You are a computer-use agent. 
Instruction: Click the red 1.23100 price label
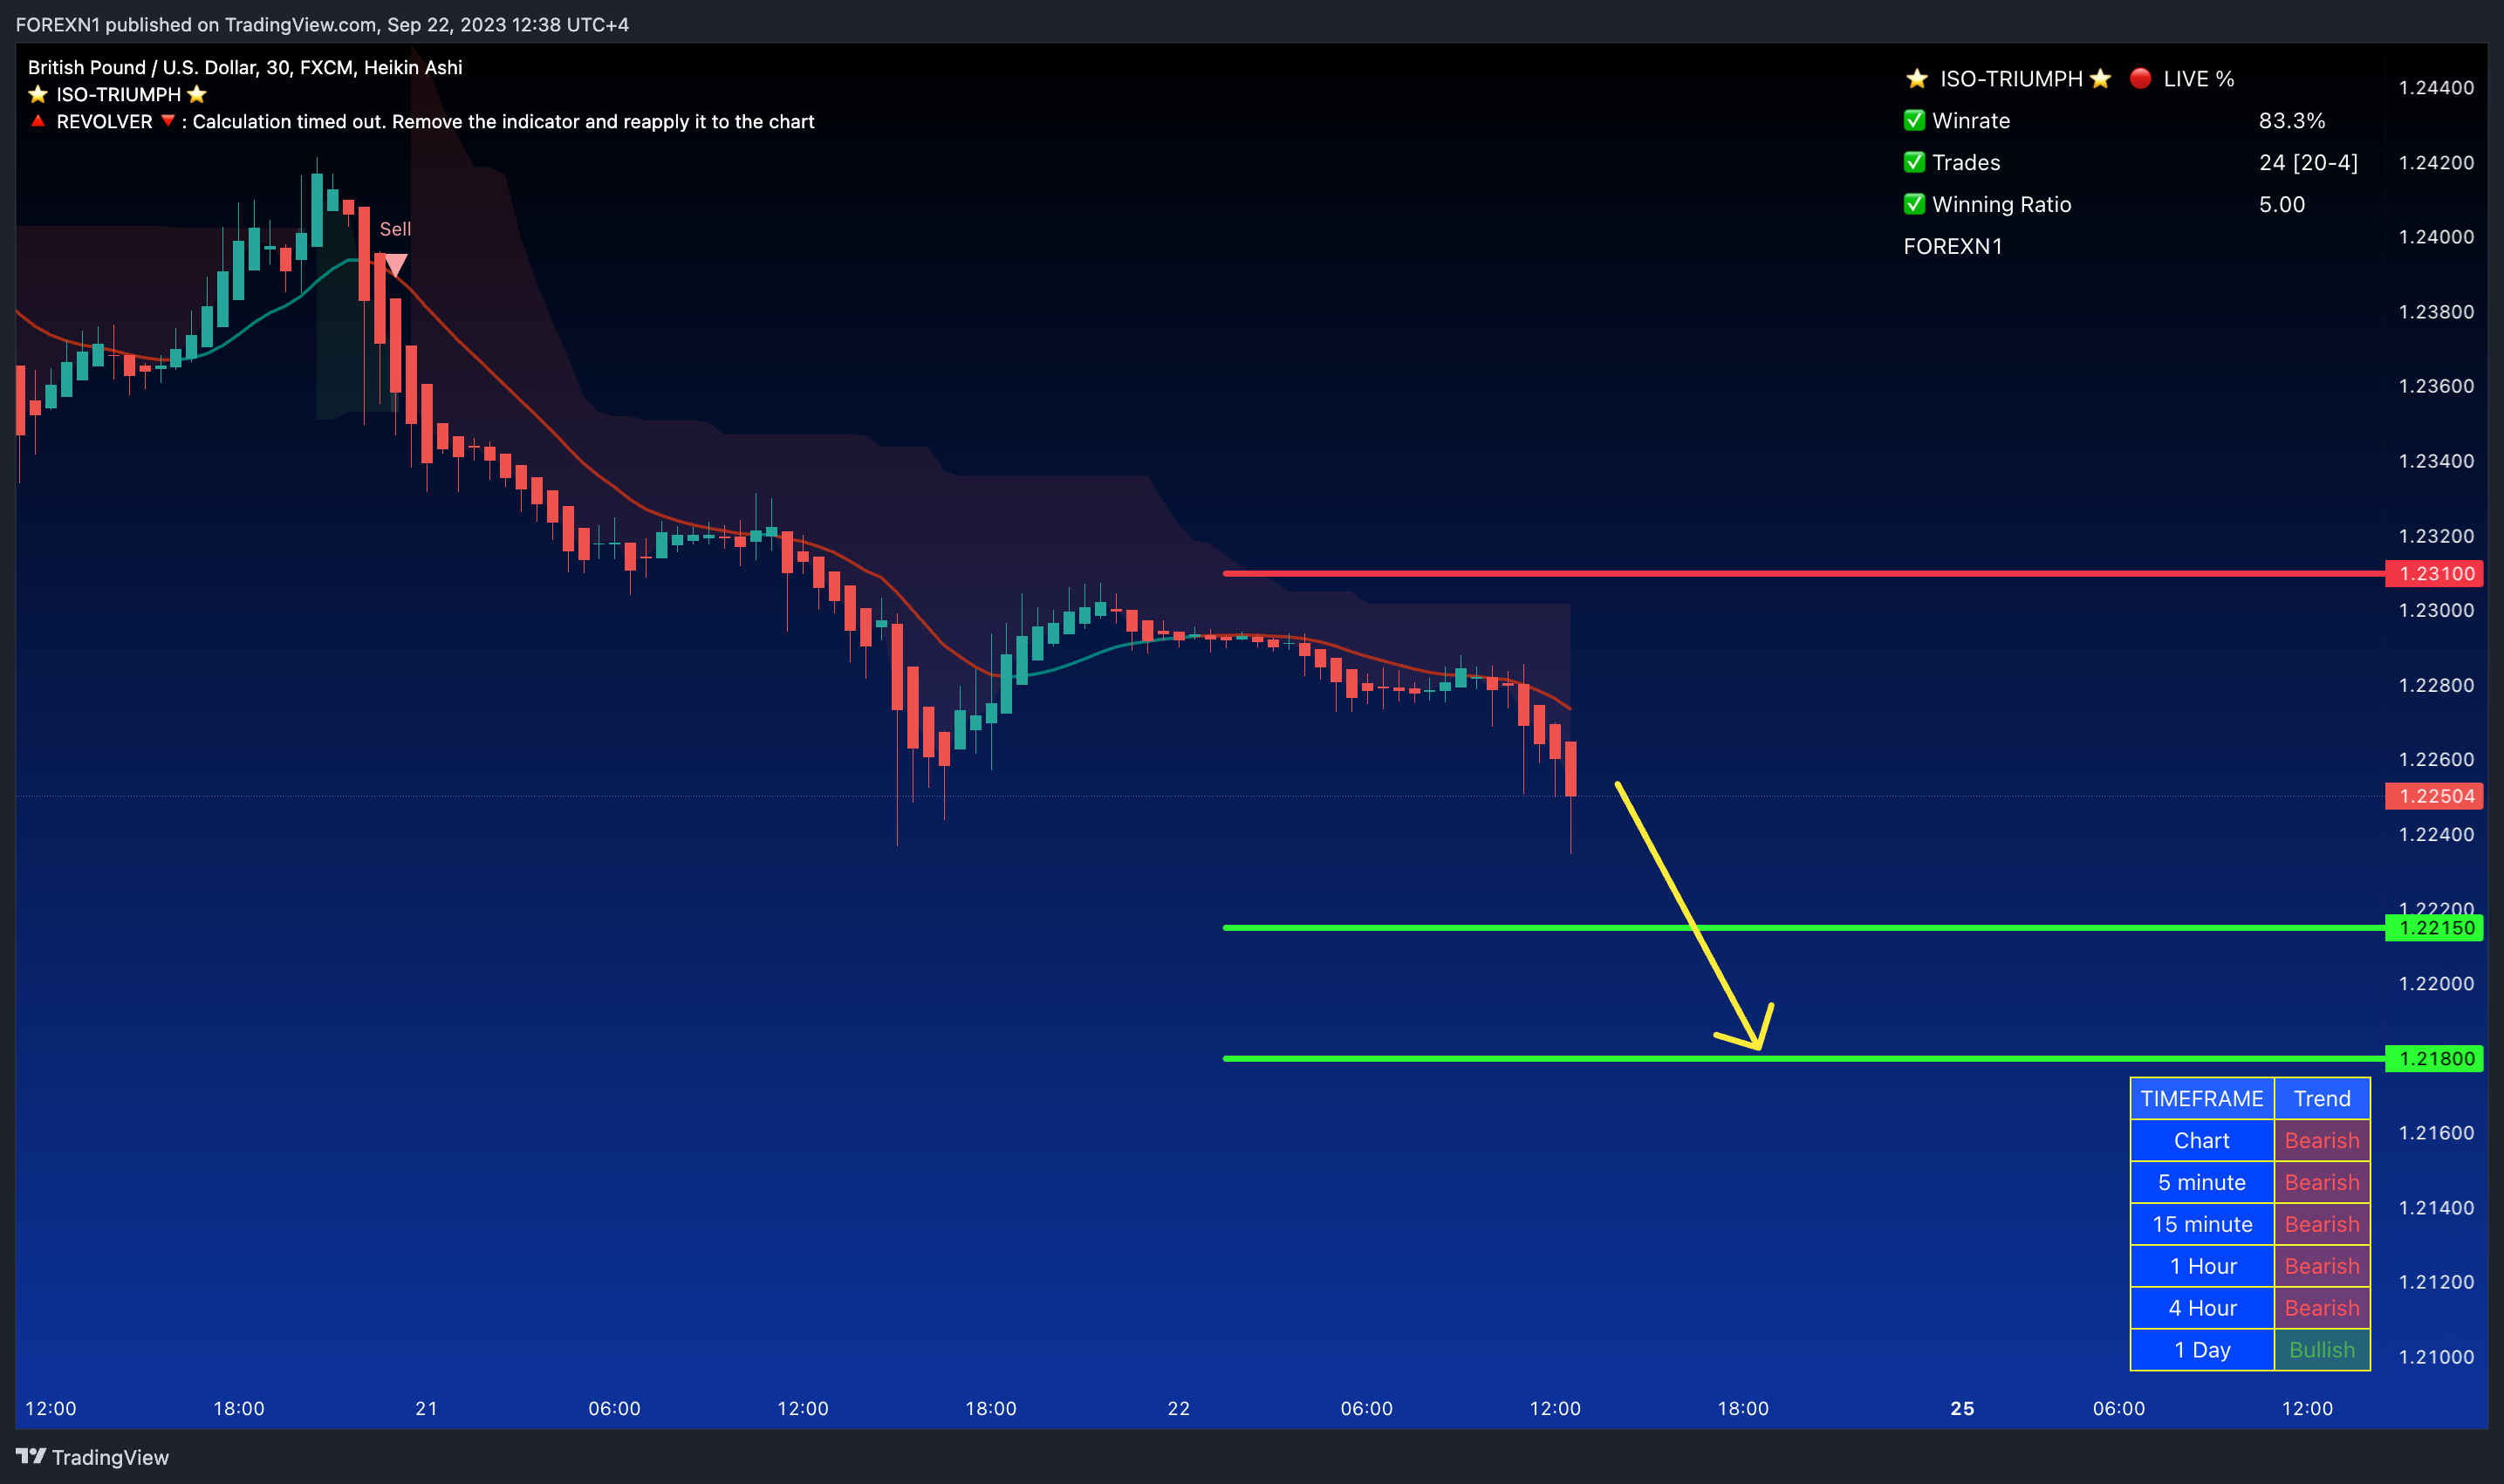2435,573
